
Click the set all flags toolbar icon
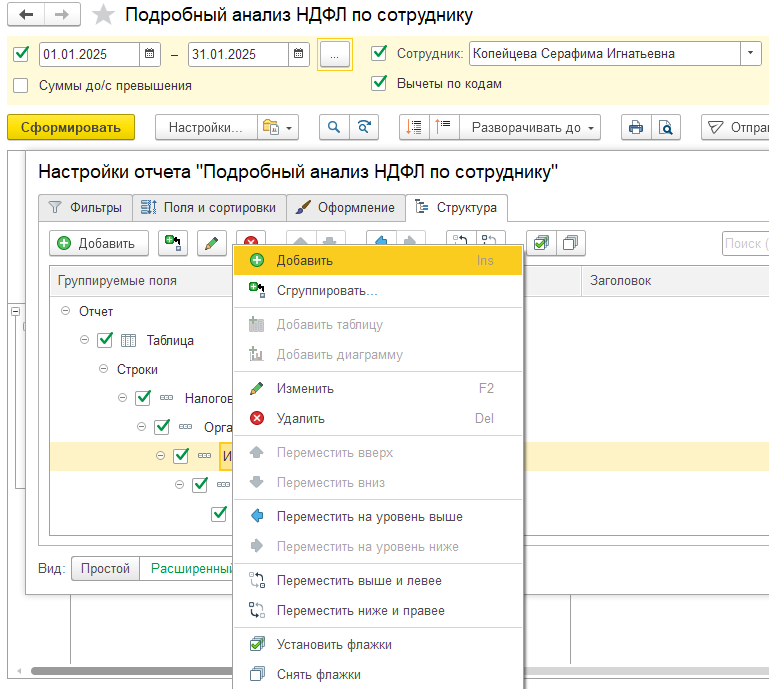[x=541, y=243]
